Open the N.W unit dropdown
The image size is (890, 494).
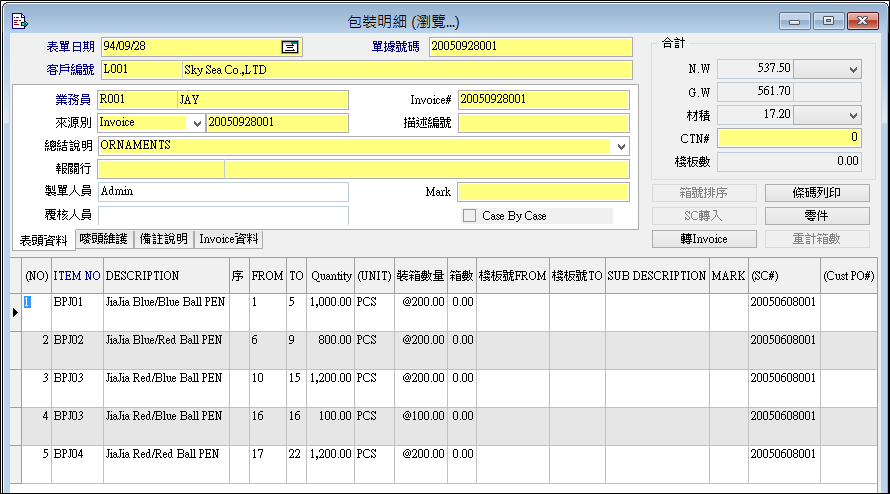853,69
